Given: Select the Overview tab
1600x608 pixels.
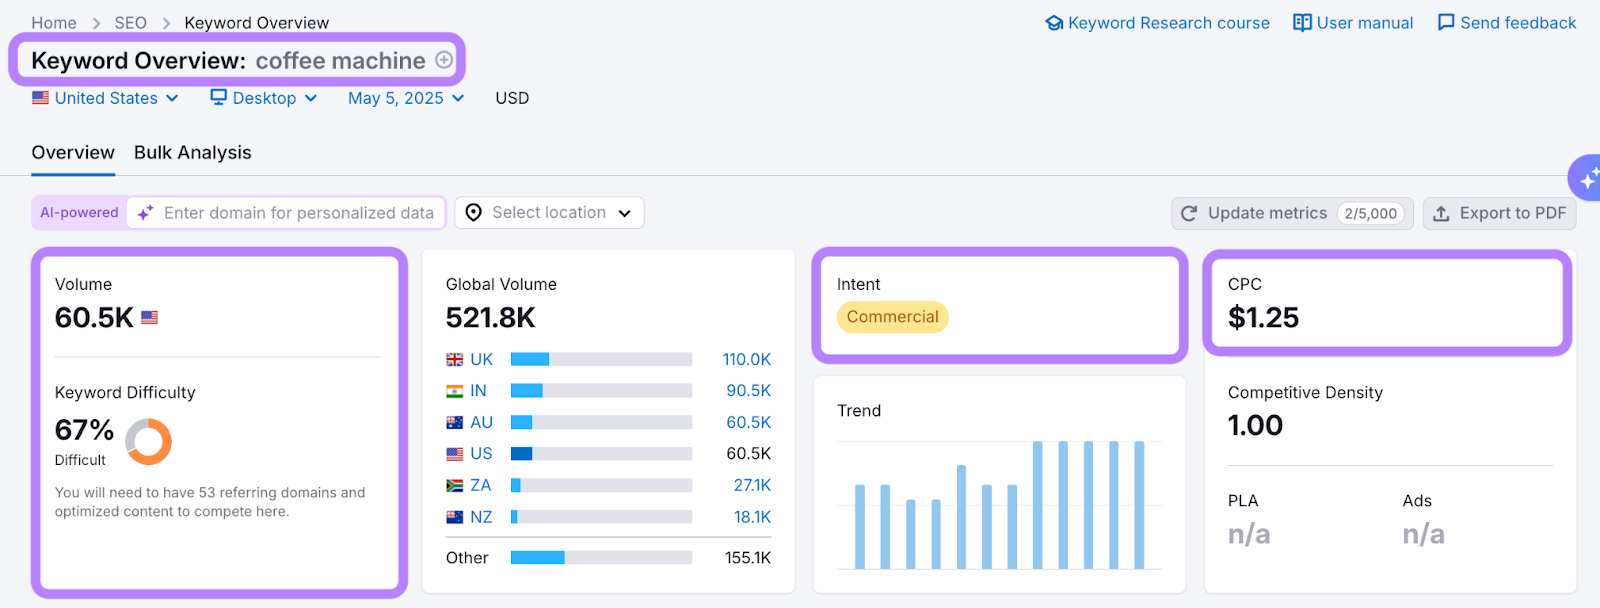Looking at the screenshot, I should tap(73, 153).
